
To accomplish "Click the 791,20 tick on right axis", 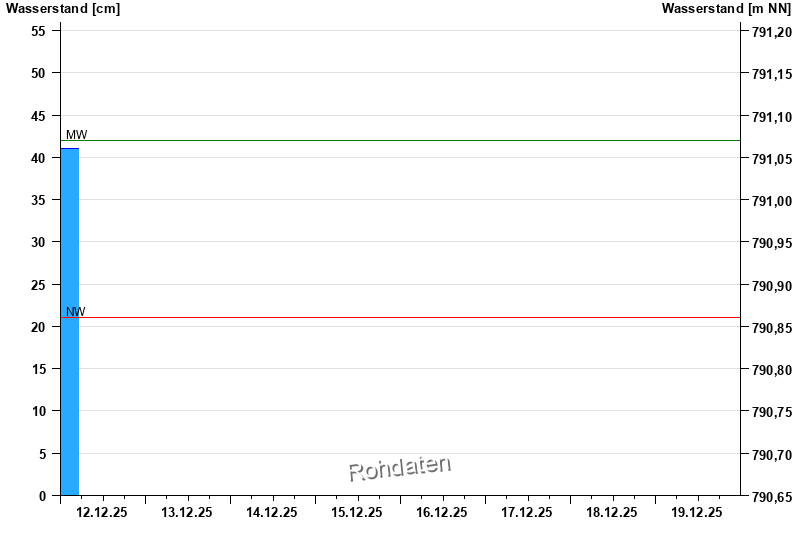I will point(772,32).
